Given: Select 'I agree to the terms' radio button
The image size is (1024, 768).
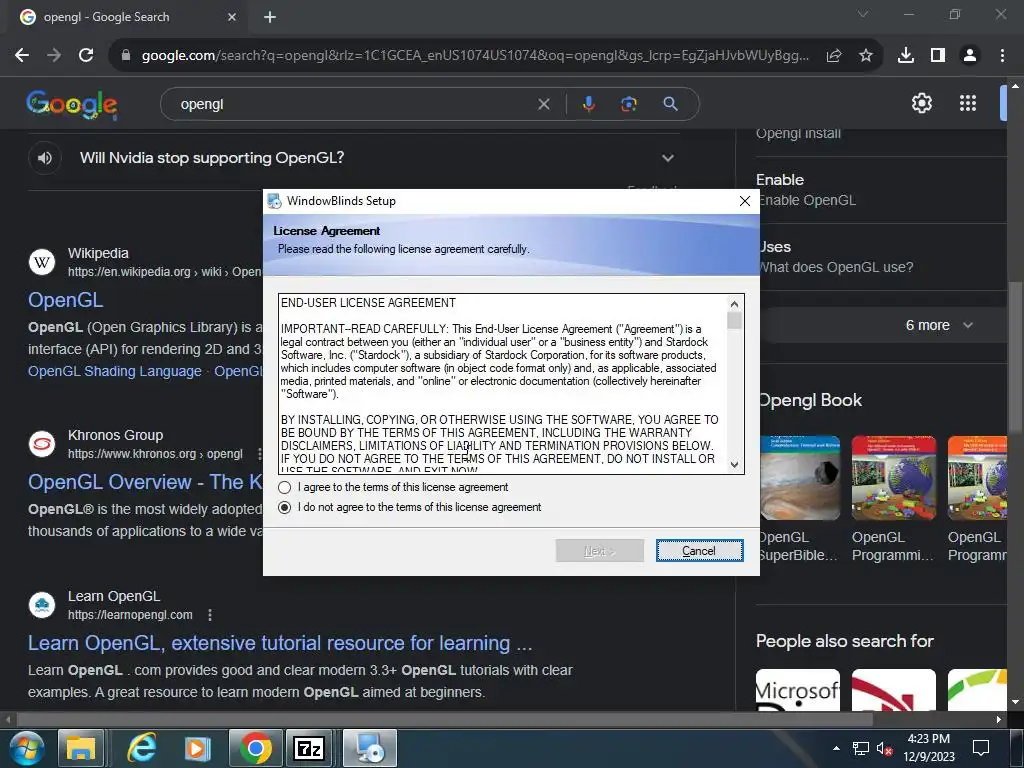Looking at the screenshot, I should [x=284, y=487].
